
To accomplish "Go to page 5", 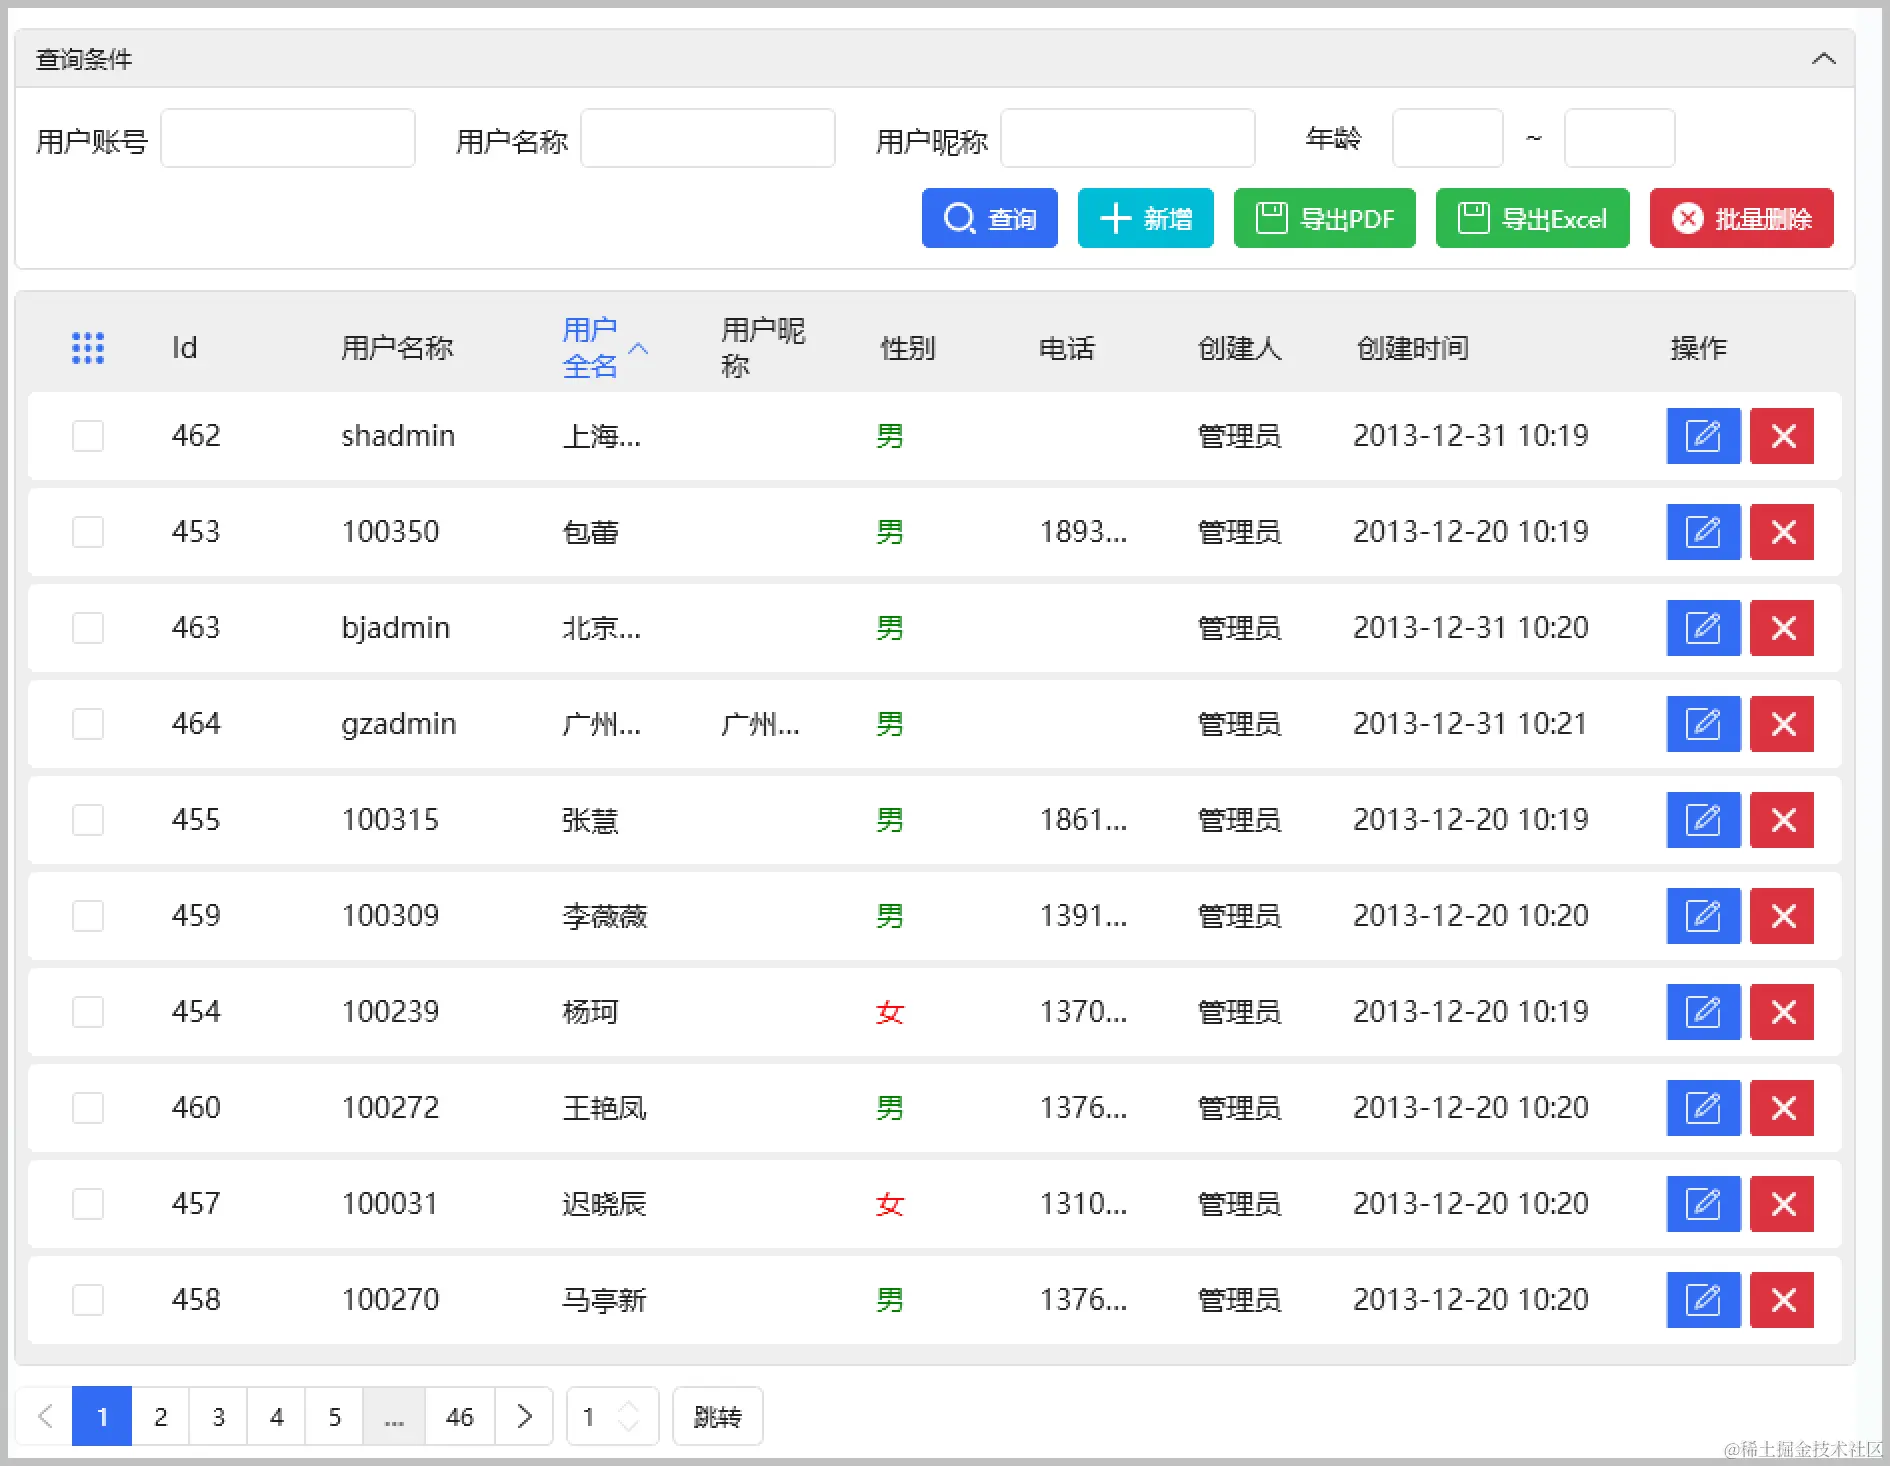I will point(334,1416).
